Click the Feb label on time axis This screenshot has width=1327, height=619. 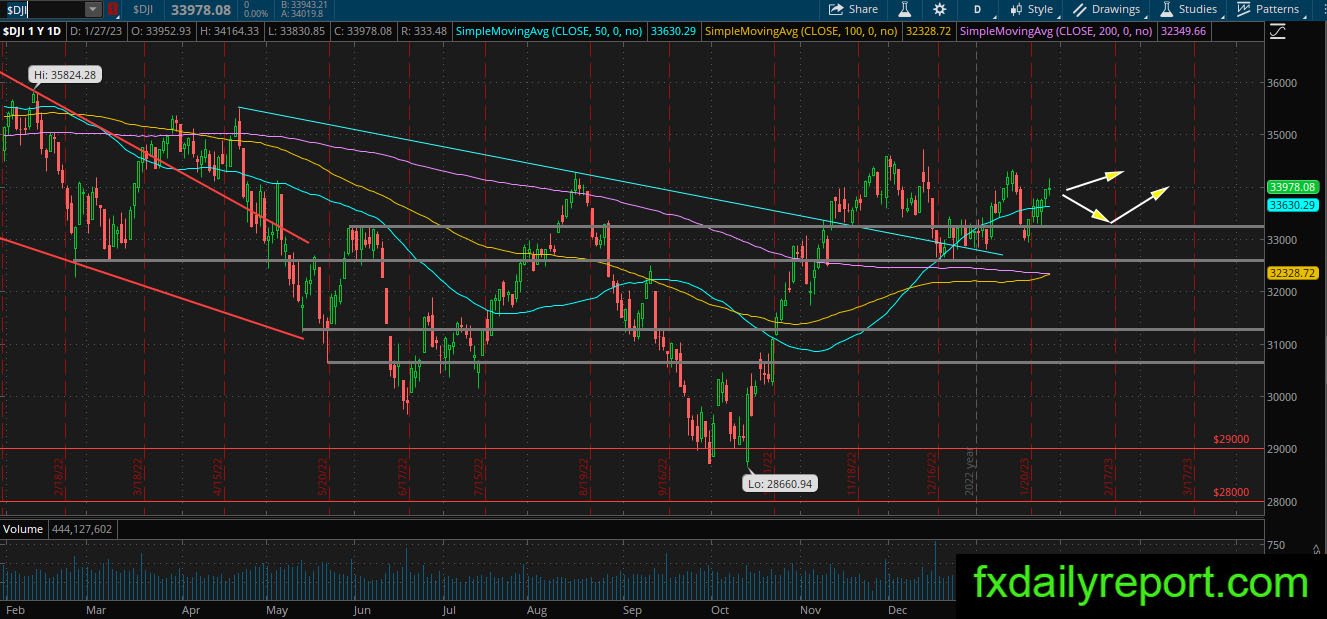15,609
